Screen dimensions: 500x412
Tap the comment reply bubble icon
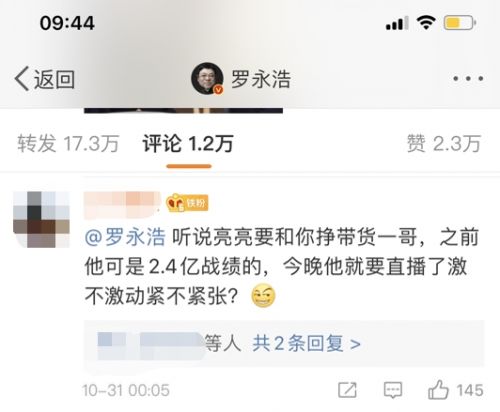point(393,390)
